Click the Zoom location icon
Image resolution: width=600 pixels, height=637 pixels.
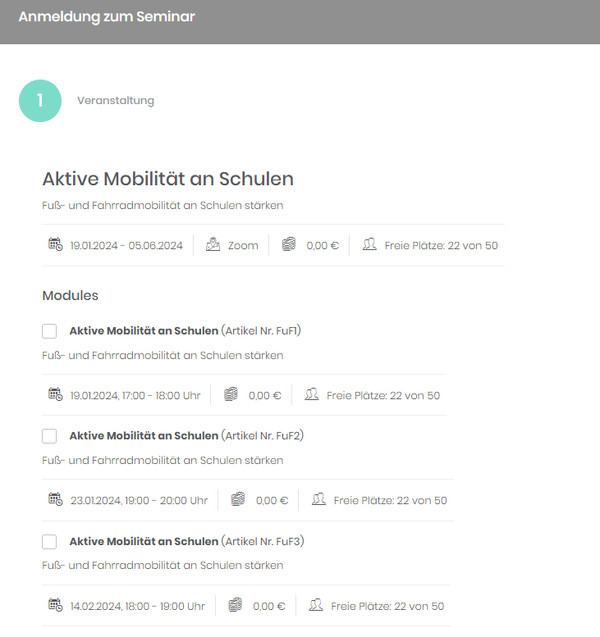coord(213,244)
